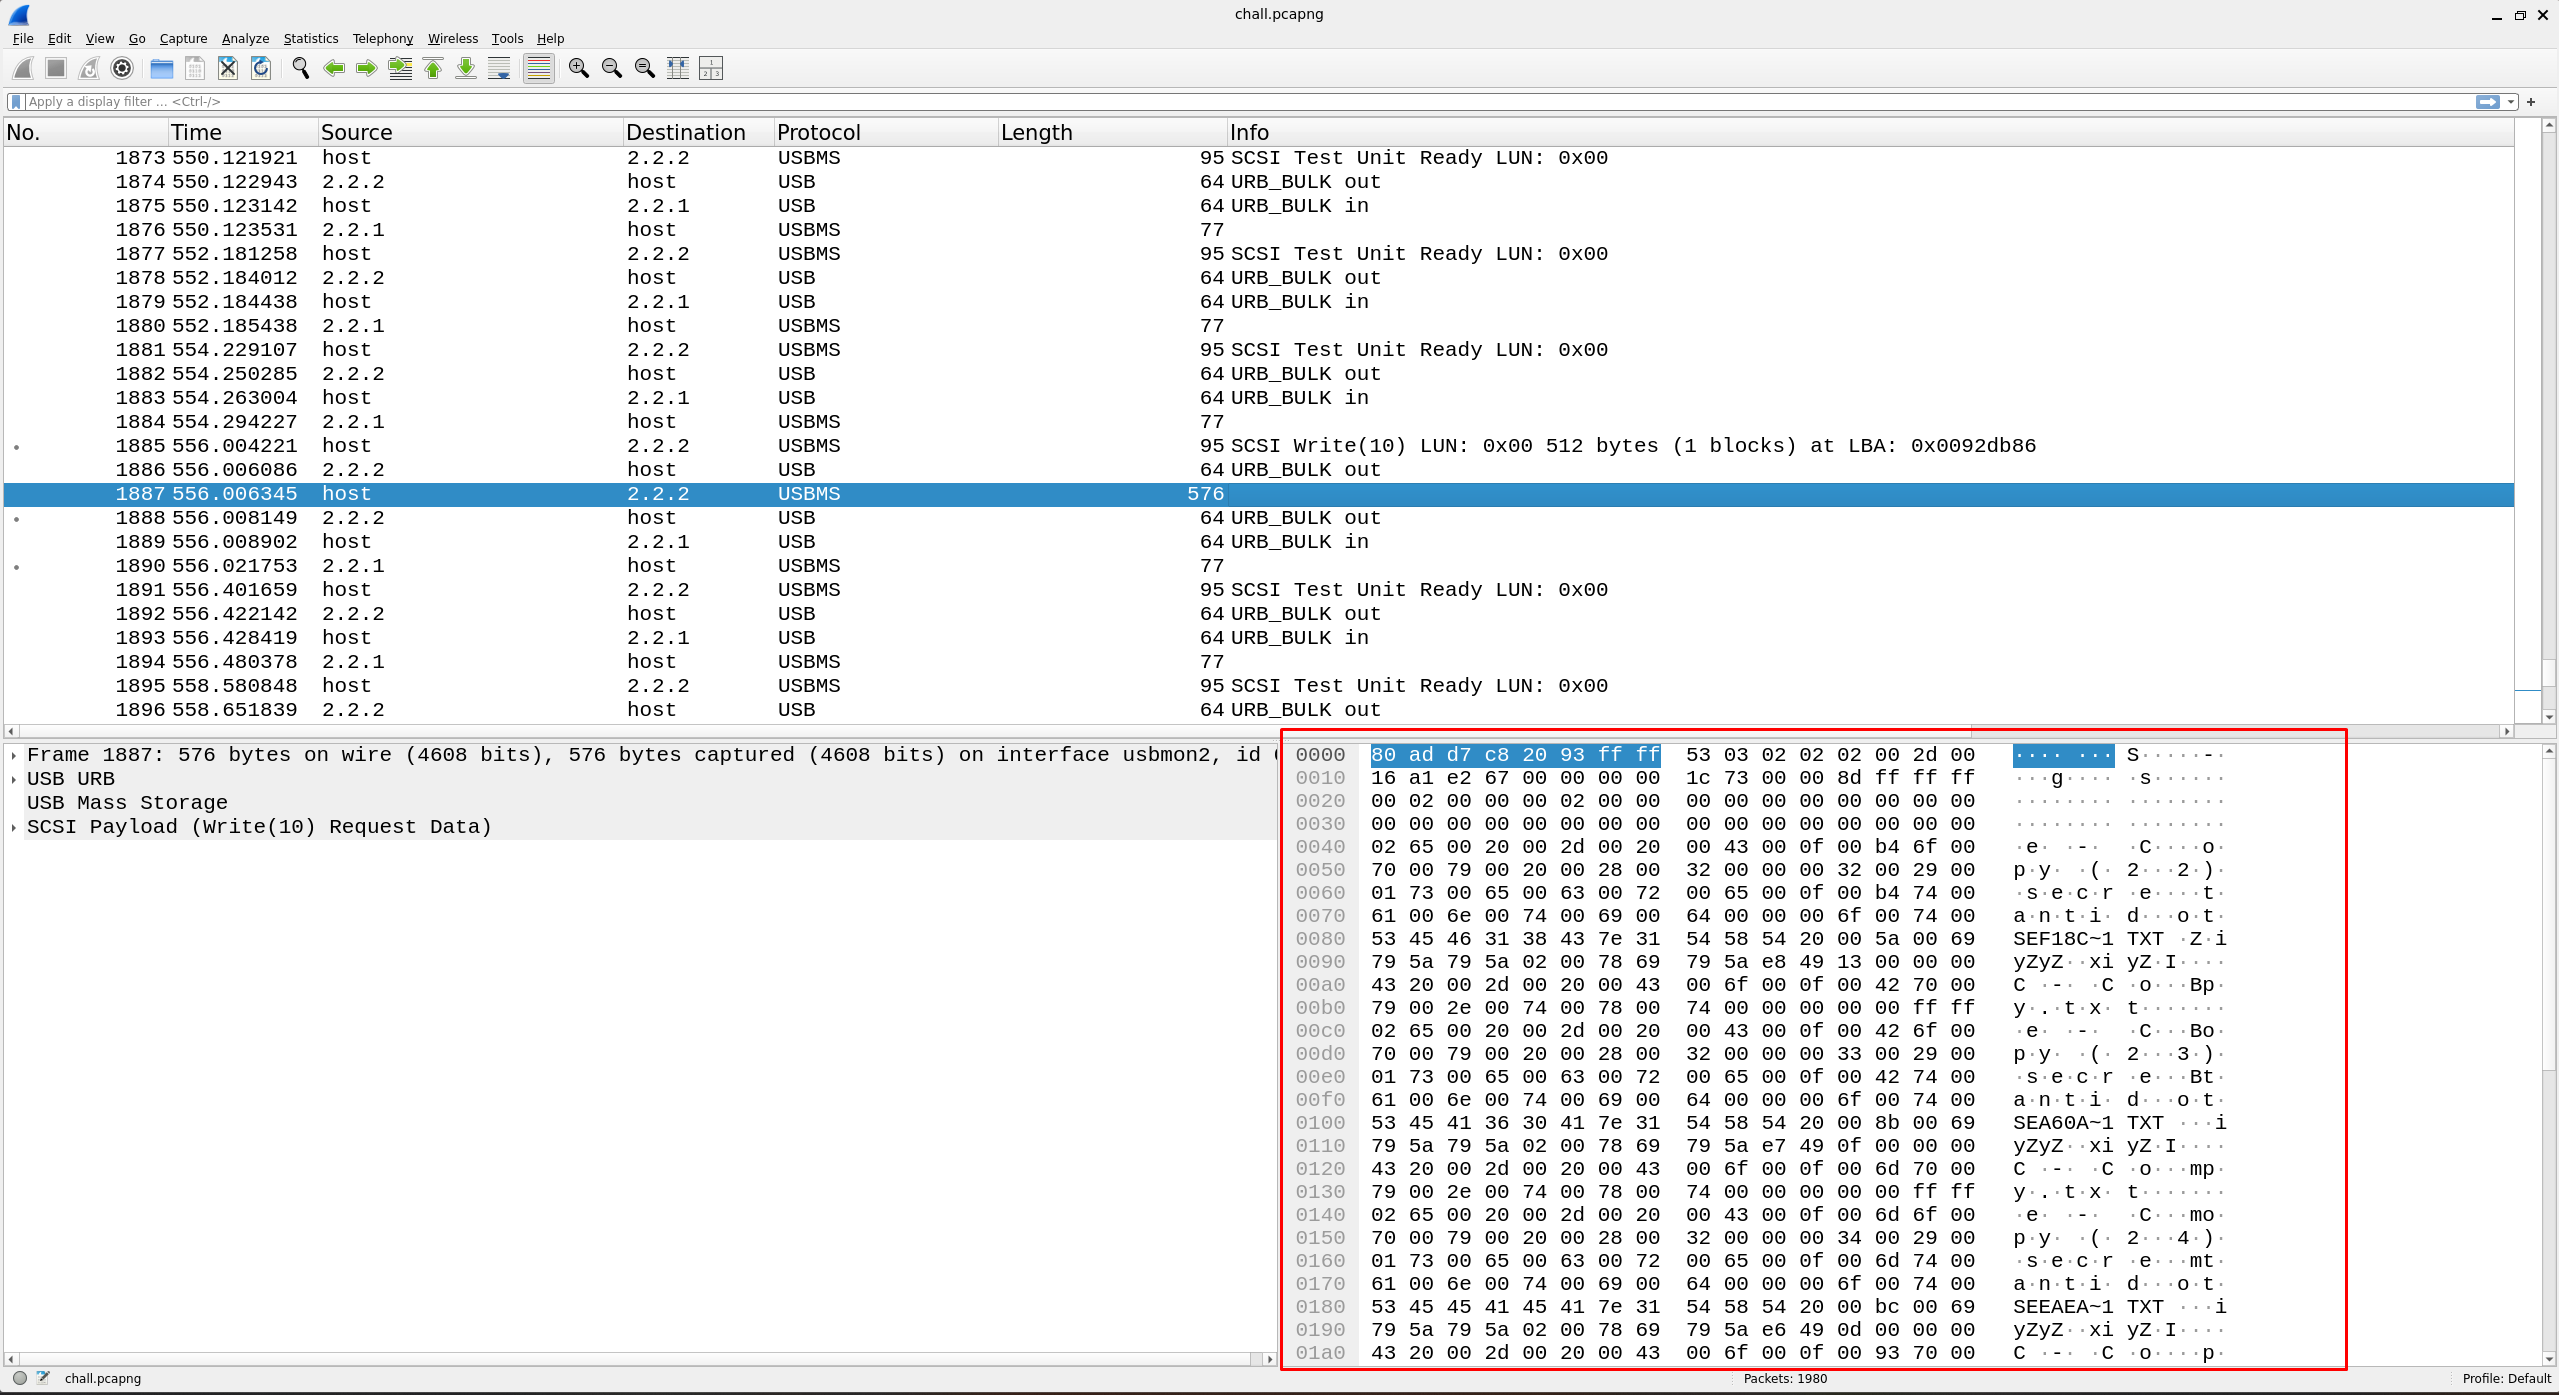Go to specified packet icon

[x=400, y=68]
